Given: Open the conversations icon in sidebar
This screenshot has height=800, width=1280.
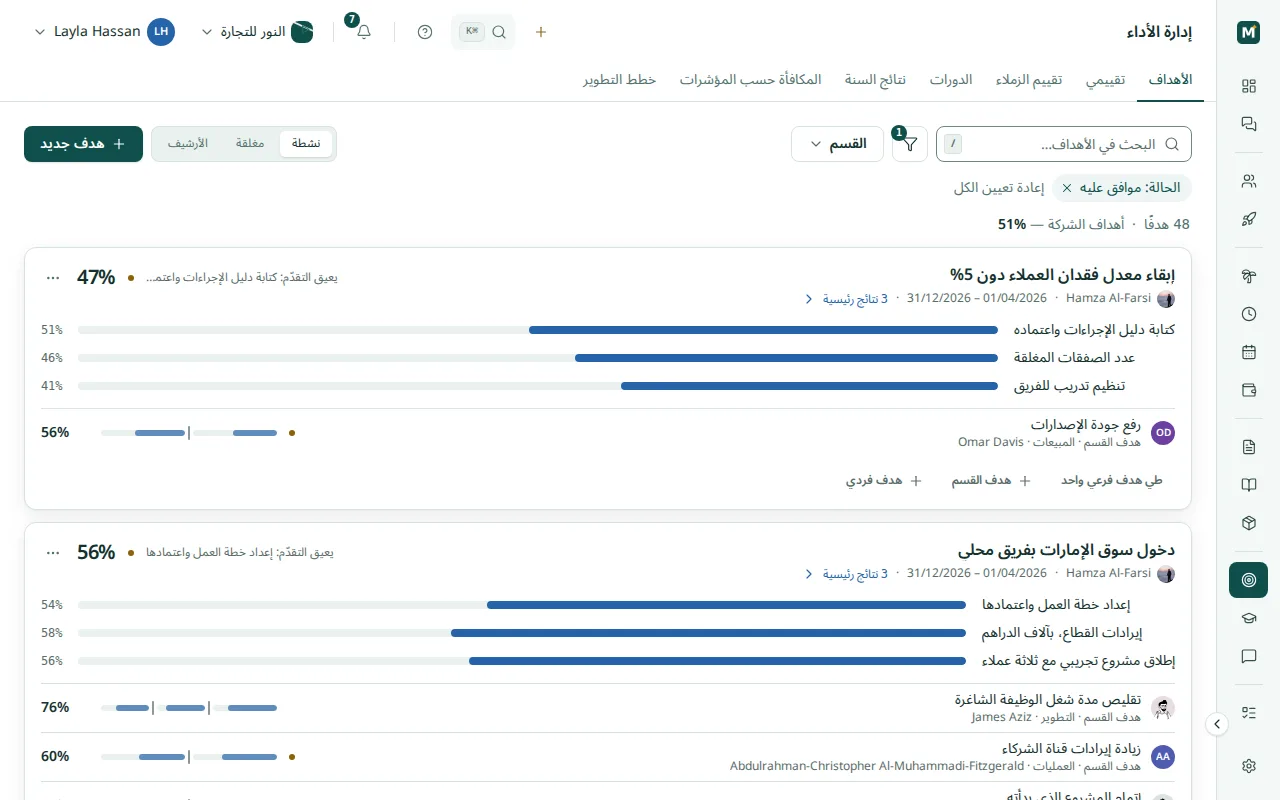Looking at the screenshot, I should point(1248,124).
